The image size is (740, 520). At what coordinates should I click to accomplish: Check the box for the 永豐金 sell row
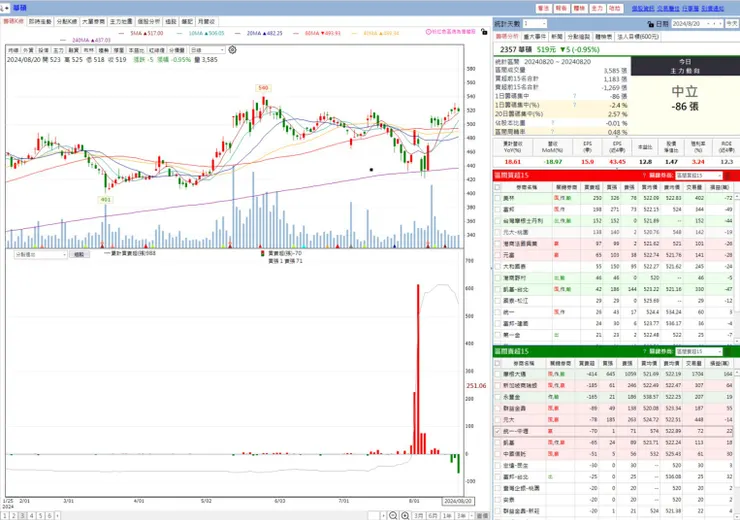coord(497,397)
